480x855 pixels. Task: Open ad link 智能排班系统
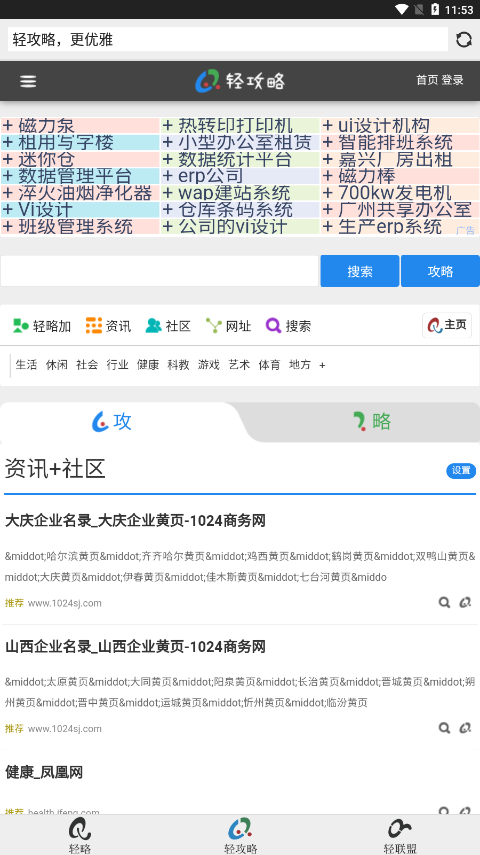pos(400,143)
